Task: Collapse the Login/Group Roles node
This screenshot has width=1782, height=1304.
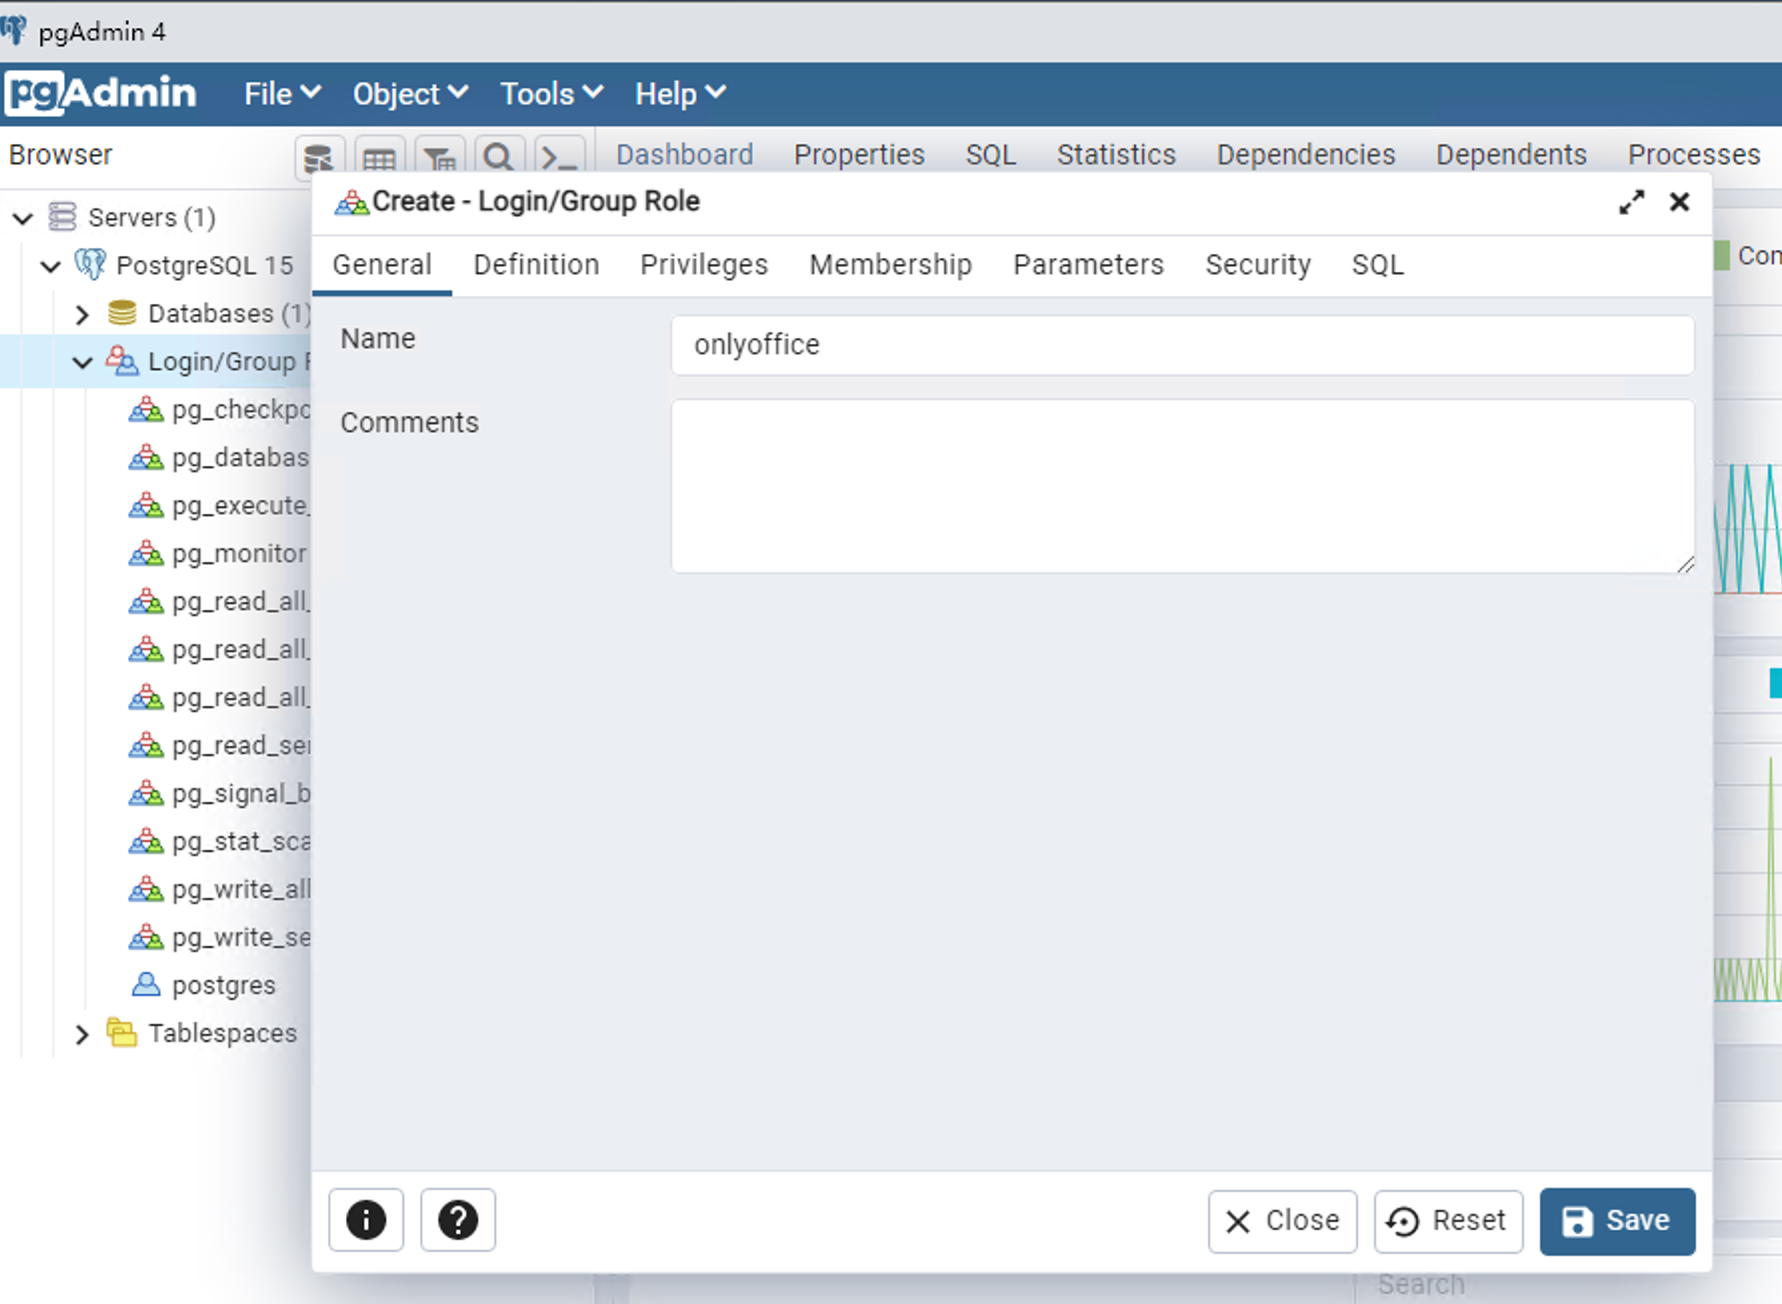Action: (83, 362)
